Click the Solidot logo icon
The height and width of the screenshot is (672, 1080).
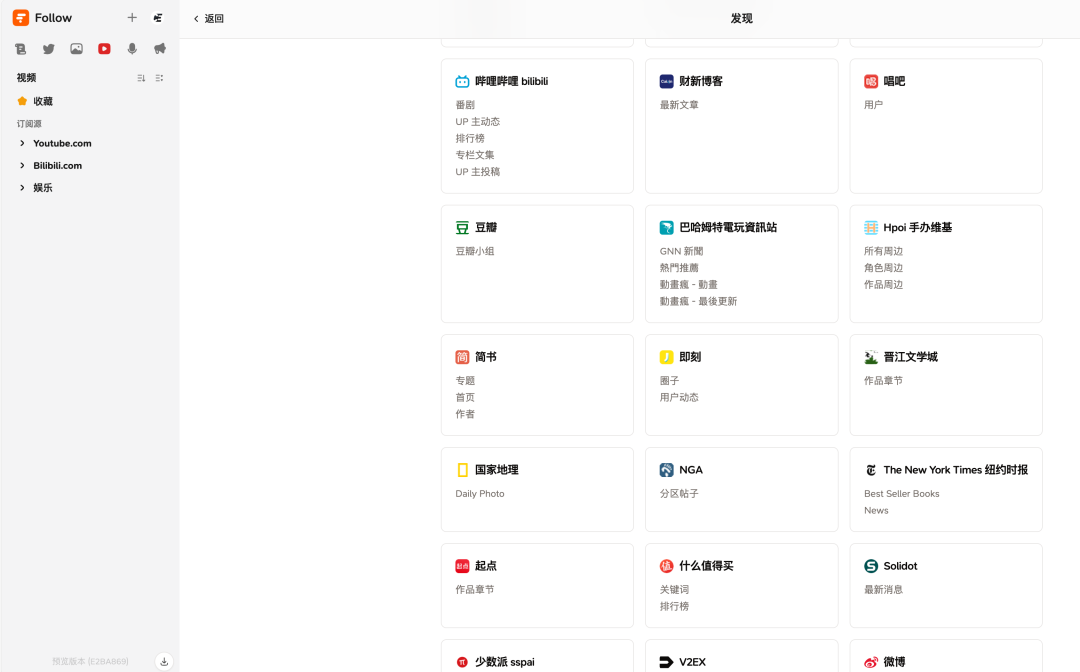[871, 566]
